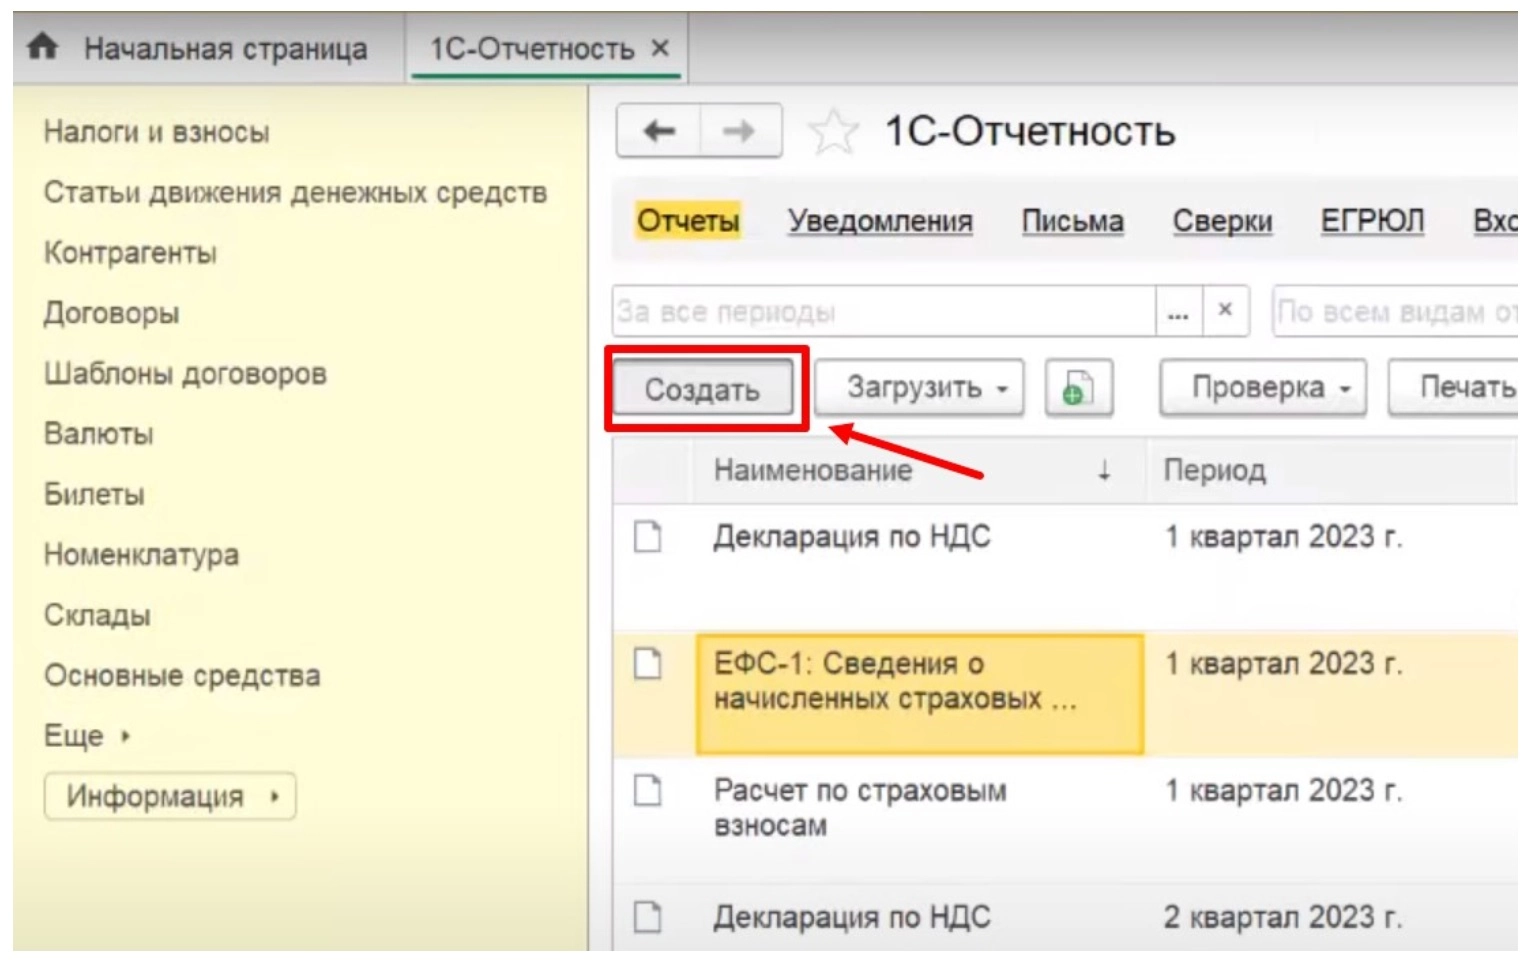Open the Сверки section

[x=1222, y=221]
